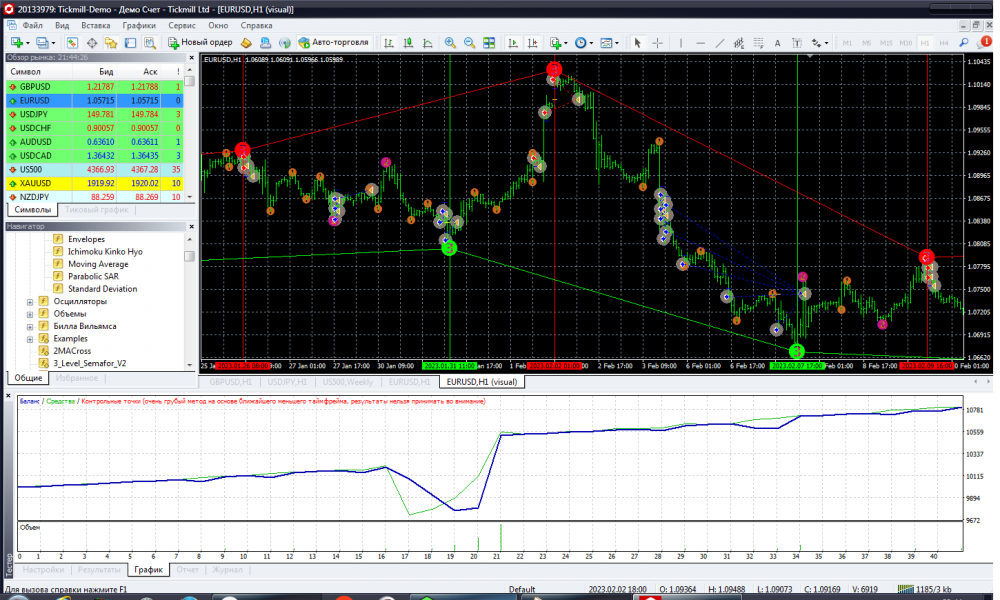Open the Графики menu
The image size is (1000, 600).
[139, 26]
